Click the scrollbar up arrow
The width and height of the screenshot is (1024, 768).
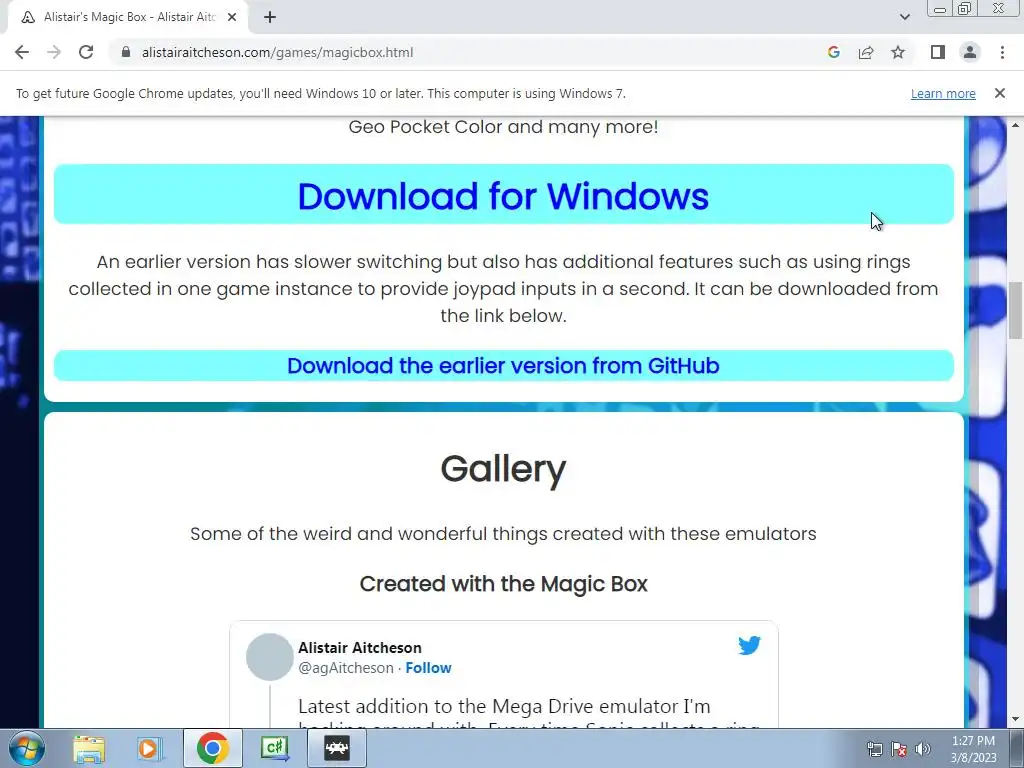[1015, 124]
